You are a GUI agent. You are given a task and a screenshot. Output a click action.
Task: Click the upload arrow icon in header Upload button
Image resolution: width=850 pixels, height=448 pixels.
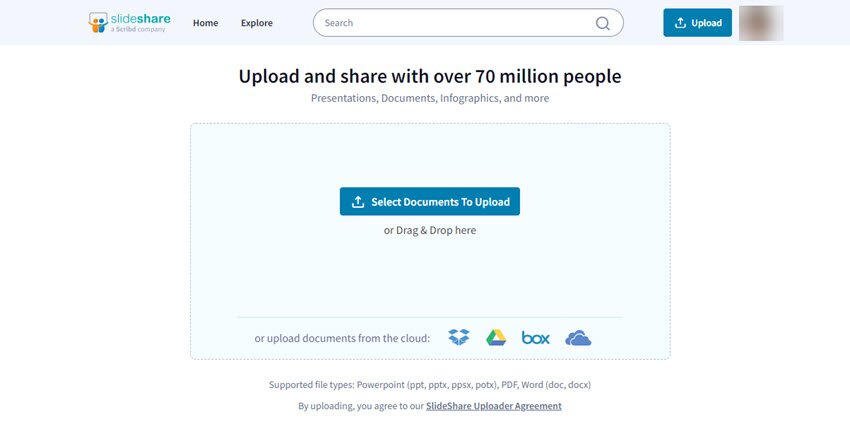[x=680, y=23]
